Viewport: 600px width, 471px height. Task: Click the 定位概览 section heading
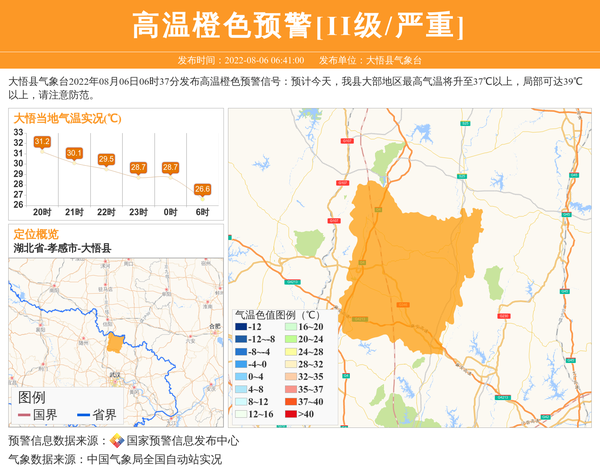tap(36, 233)
